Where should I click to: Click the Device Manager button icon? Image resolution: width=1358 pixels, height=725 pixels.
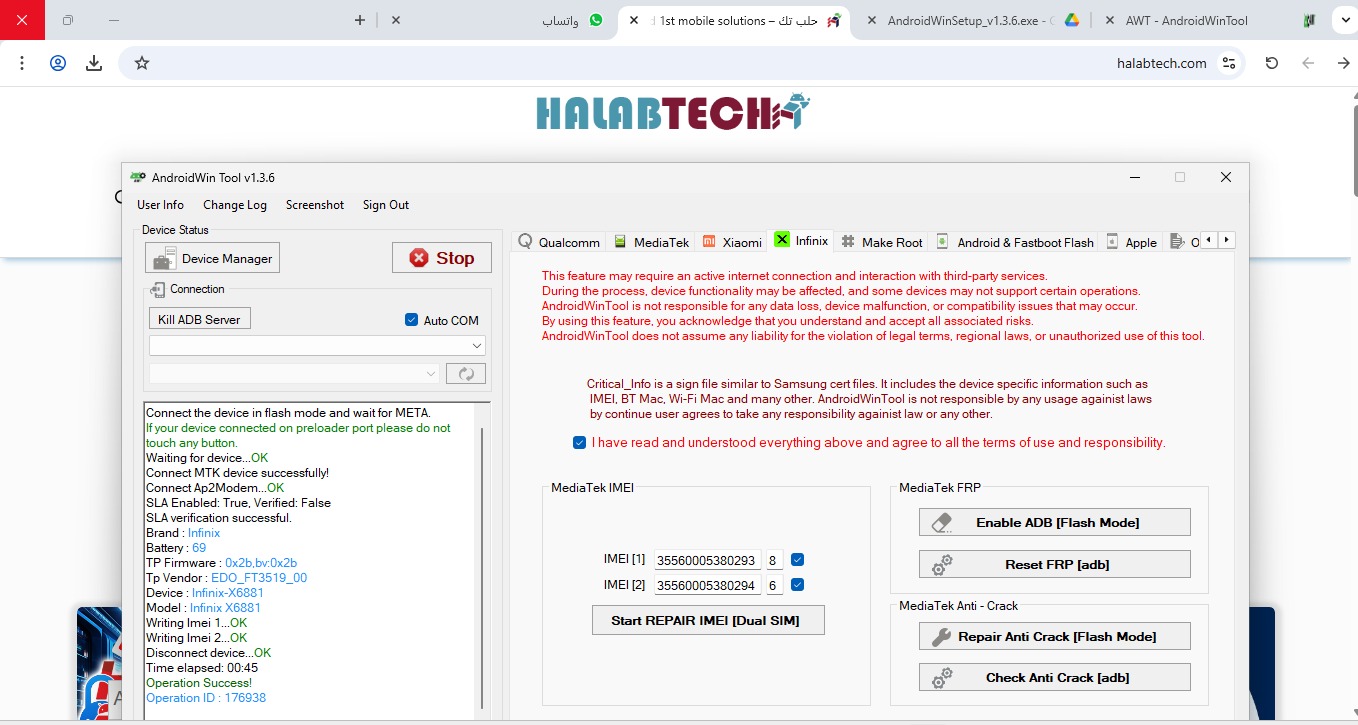[x=163, y=258]
